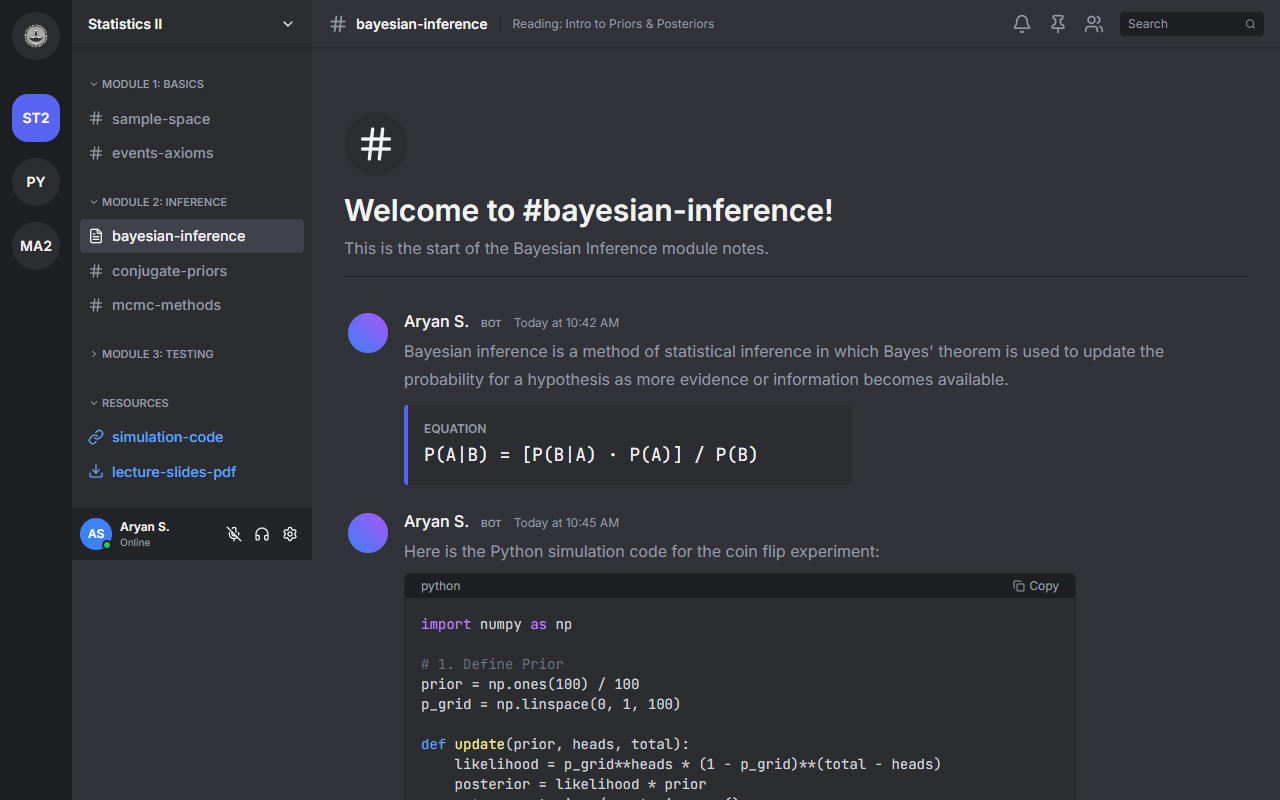Go to the conjugate-priors channel

169,271
